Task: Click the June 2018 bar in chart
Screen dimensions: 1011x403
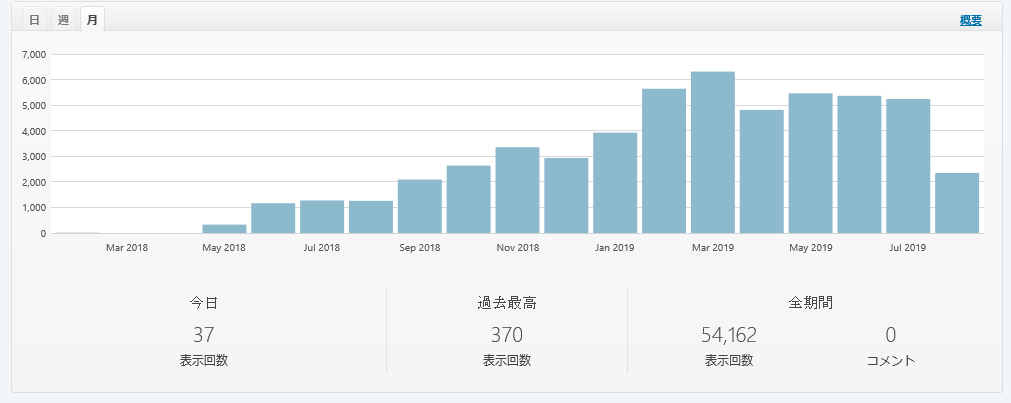Action: tap(273, 218)
